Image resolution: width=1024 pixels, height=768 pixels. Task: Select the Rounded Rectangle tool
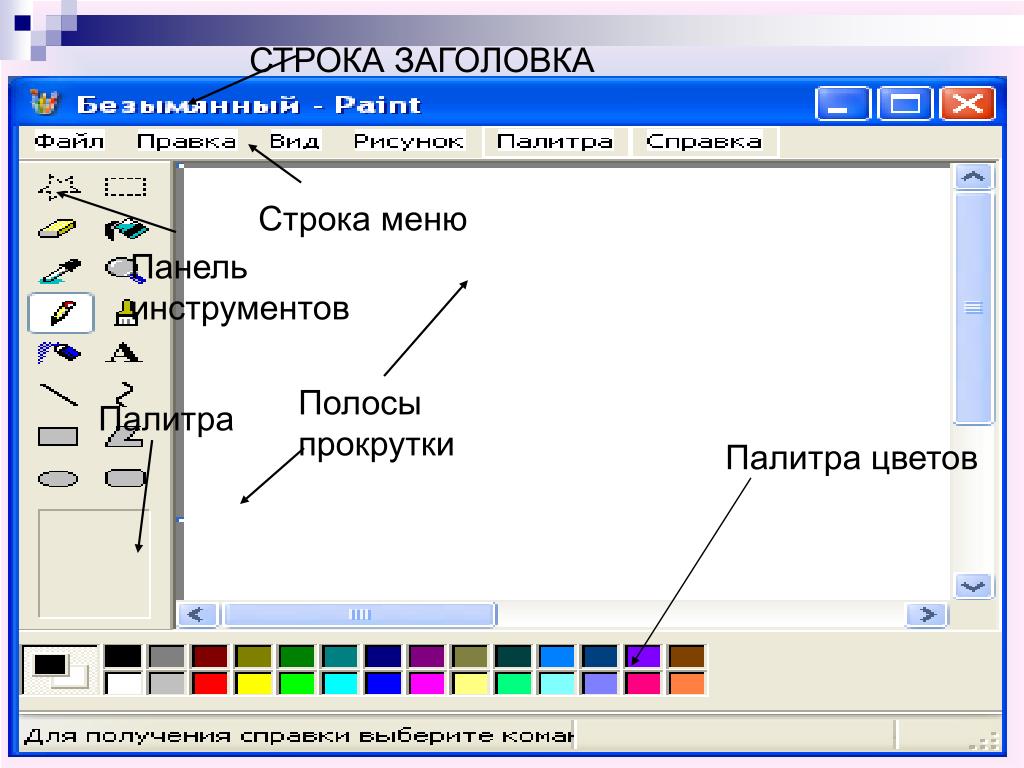pyautogui.click(x=125, y=479)
